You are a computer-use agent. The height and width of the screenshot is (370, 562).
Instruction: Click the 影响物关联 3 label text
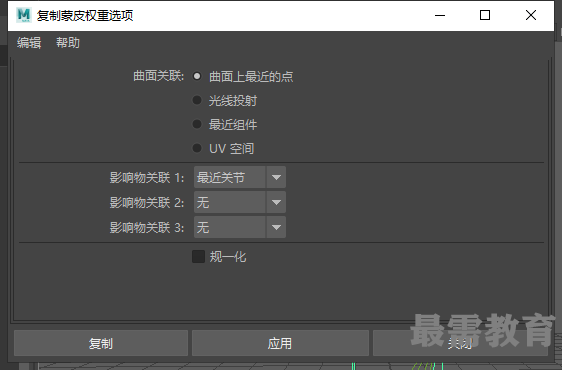click(x=147, y=228)
